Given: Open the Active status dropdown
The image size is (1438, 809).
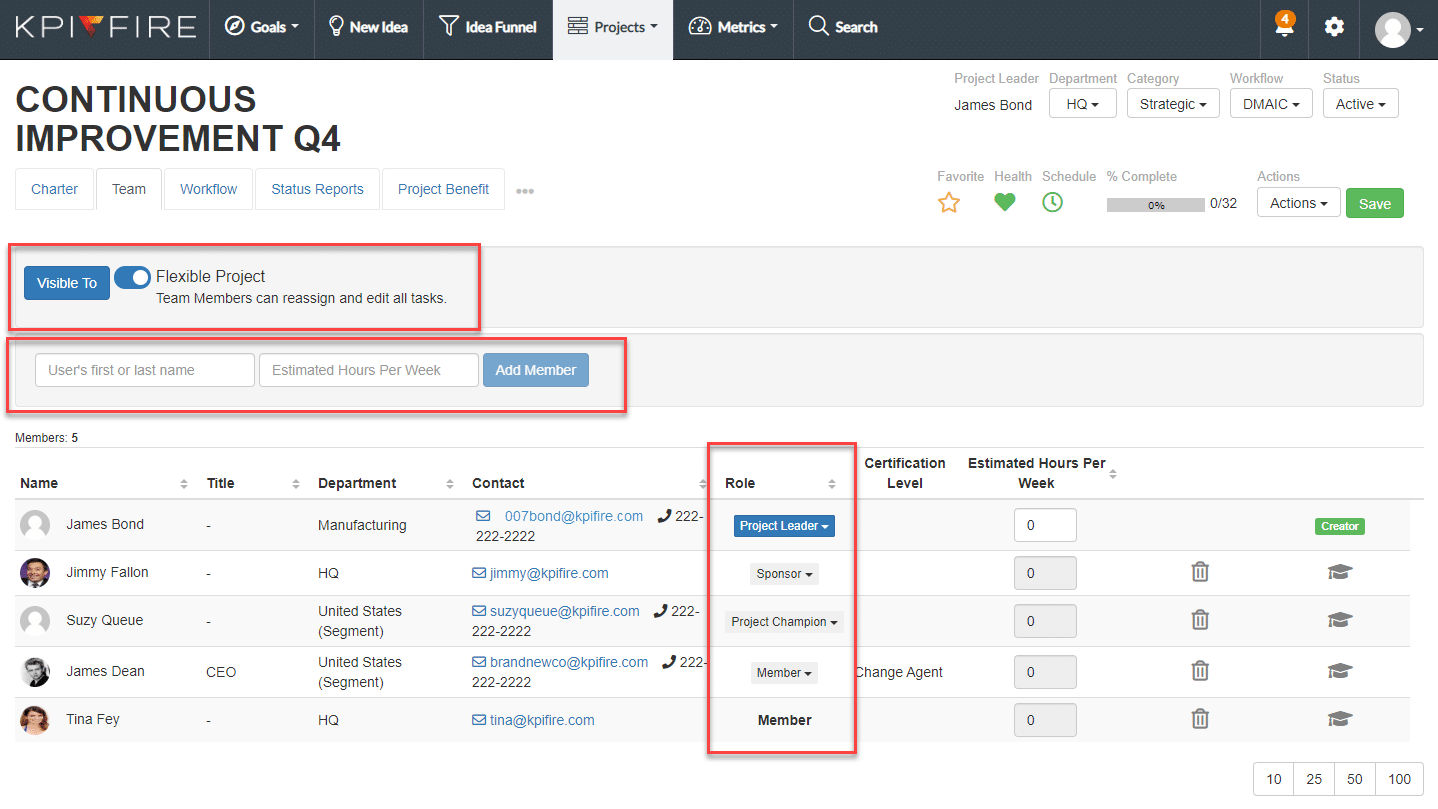Looking at the screenshot, I should (x=1360, y=104).
